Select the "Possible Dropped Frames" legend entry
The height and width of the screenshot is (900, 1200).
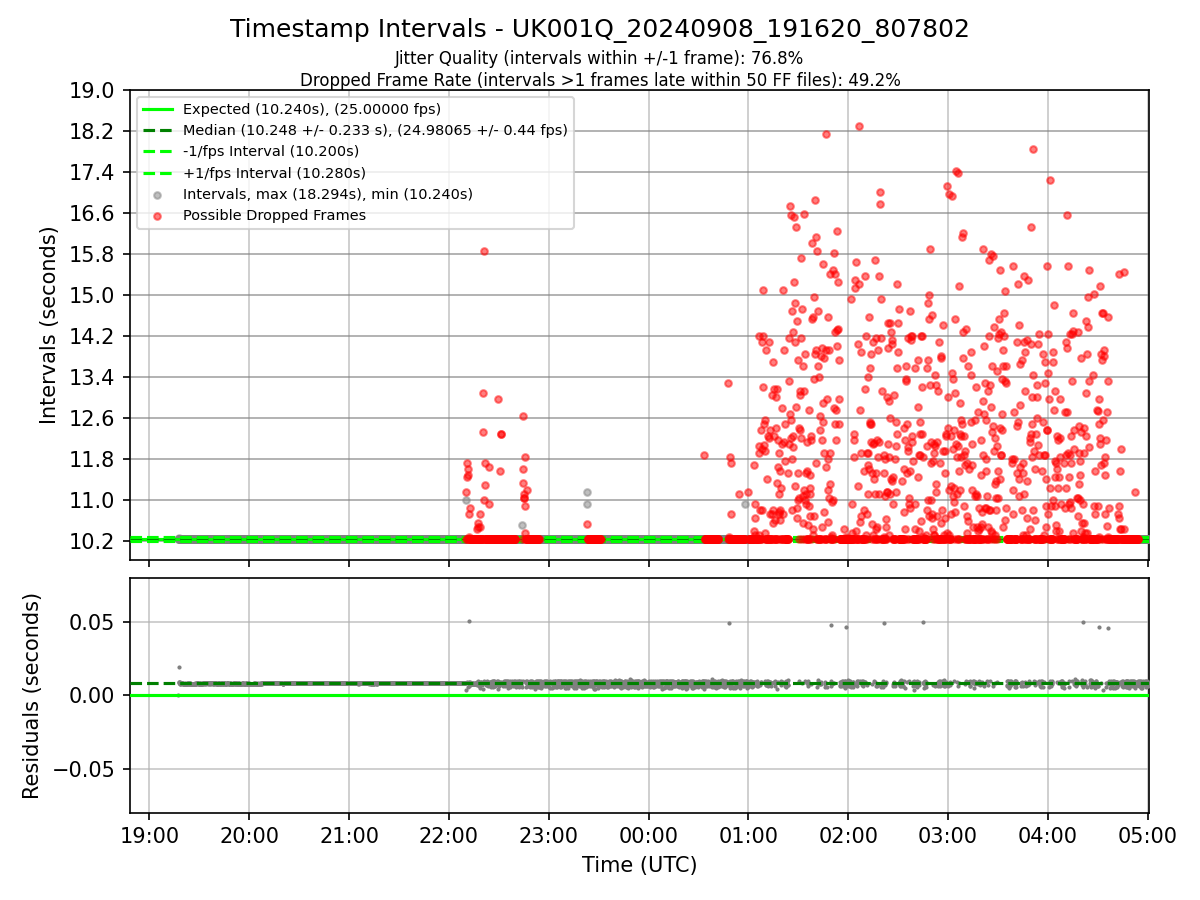pyautogui.click(x=274, y=215)
